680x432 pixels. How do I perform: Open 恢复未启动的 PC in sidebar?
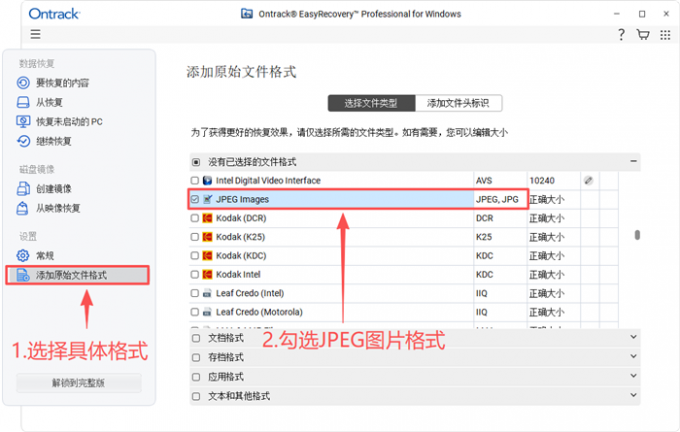(69, 122)
